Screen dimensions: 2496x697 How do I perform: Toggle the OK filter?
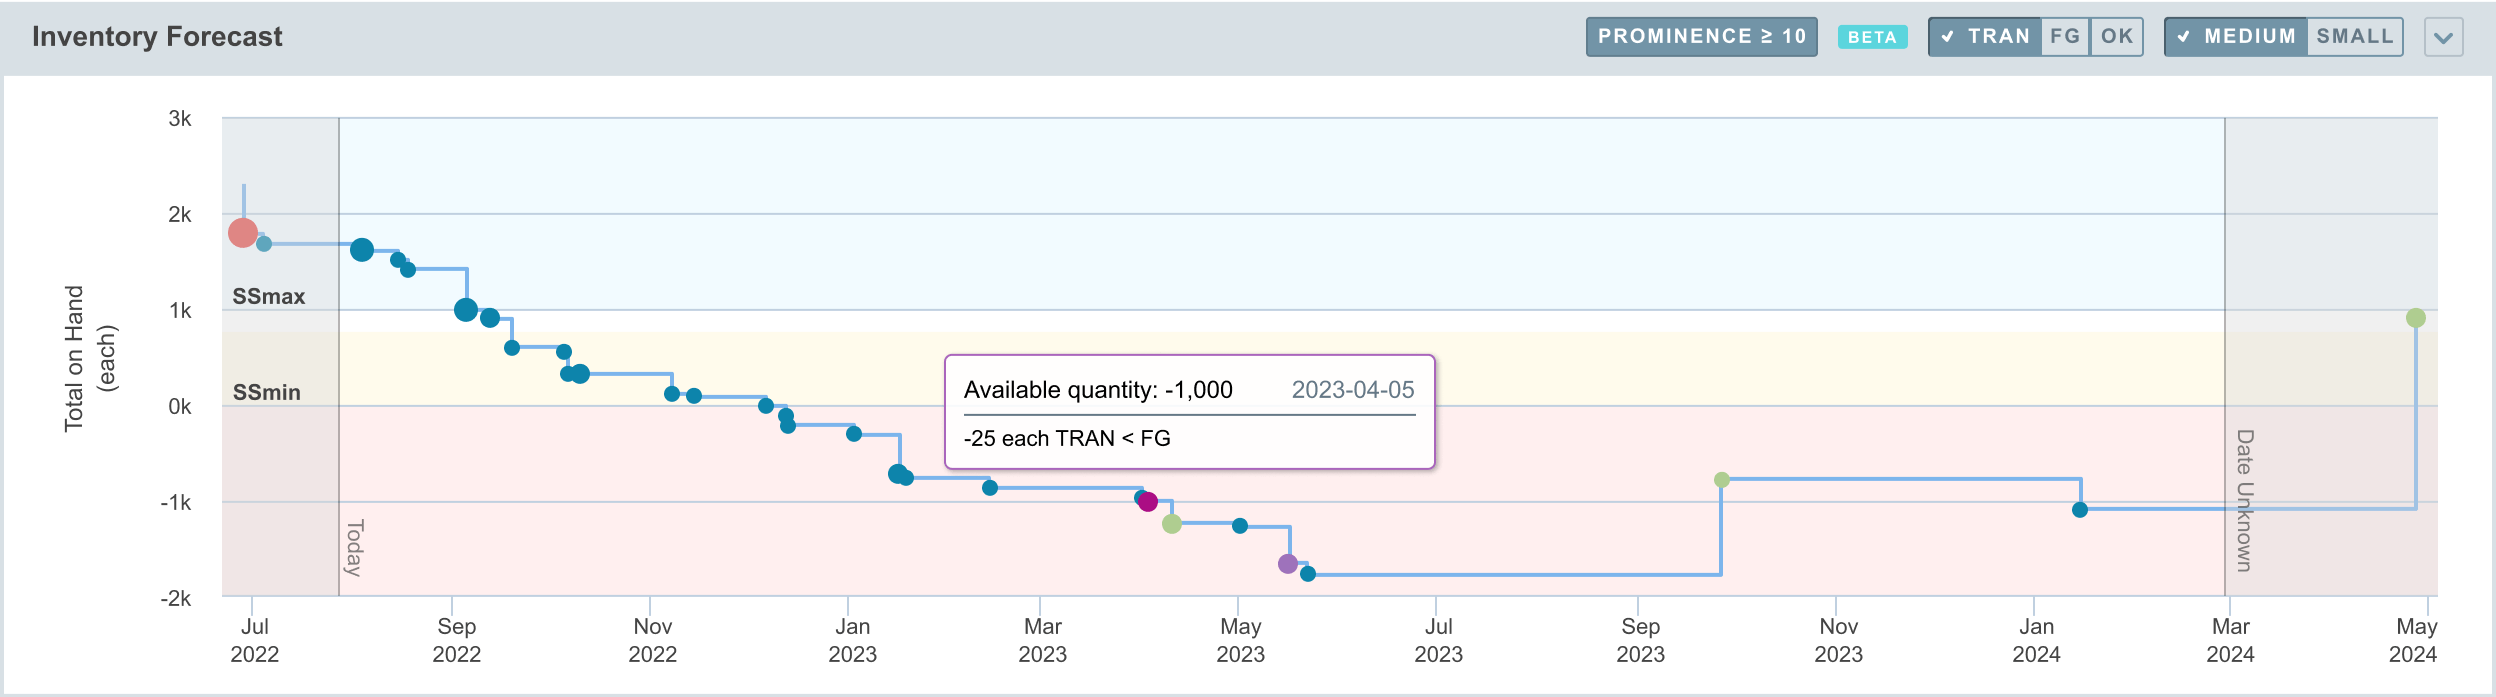2117,37
